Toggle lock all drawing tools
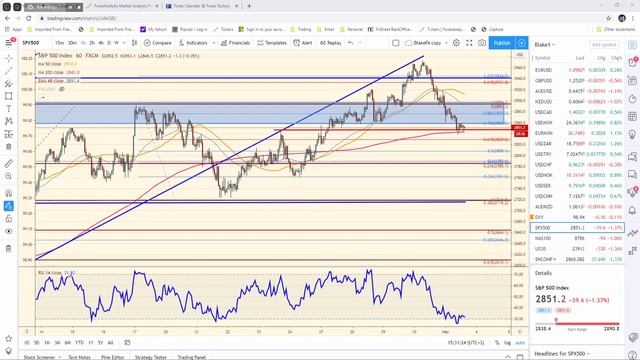 point(9,219)
